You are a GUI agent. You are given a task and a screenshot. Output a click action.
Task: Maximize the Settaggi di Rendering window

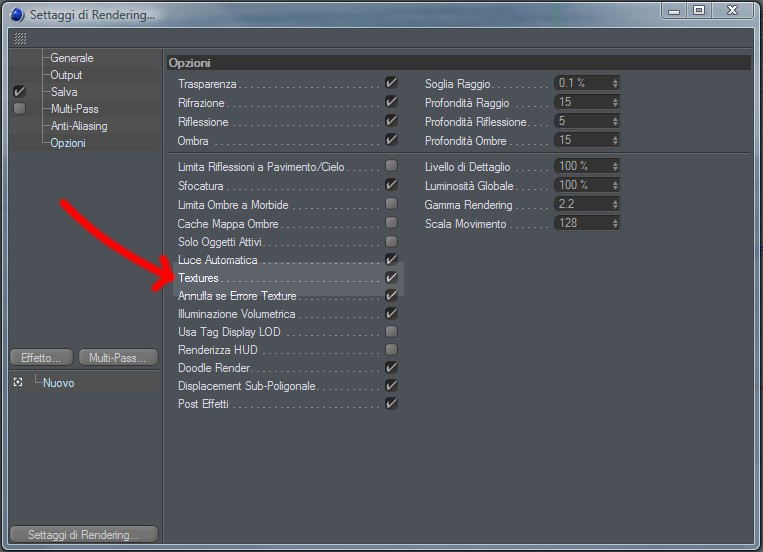(x=699, y=11)
